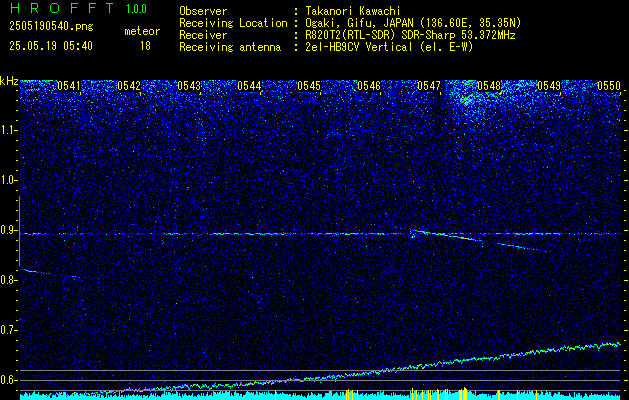Click the 0550 time marker

[x=609, y=86]
